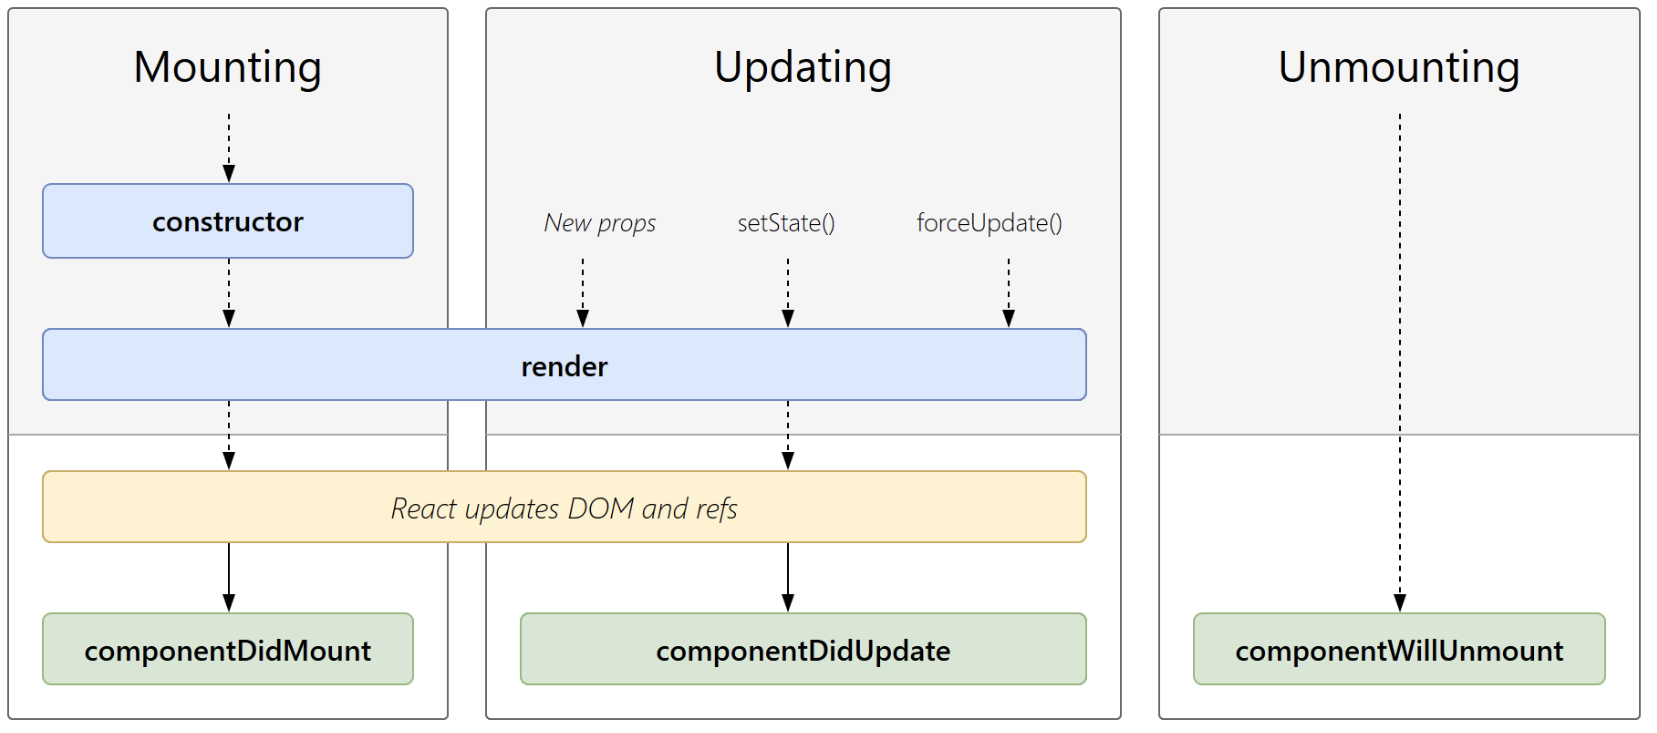Click the solid arrow pointing to componentDidMount

pos(229,577)
